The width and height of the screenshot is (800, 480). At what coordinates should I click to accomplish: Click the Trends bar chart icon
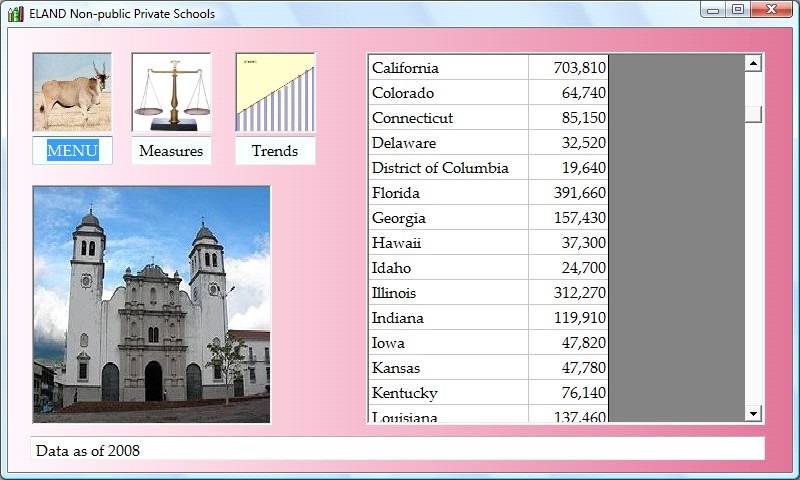pyautogui.click(x=275, y=92)
